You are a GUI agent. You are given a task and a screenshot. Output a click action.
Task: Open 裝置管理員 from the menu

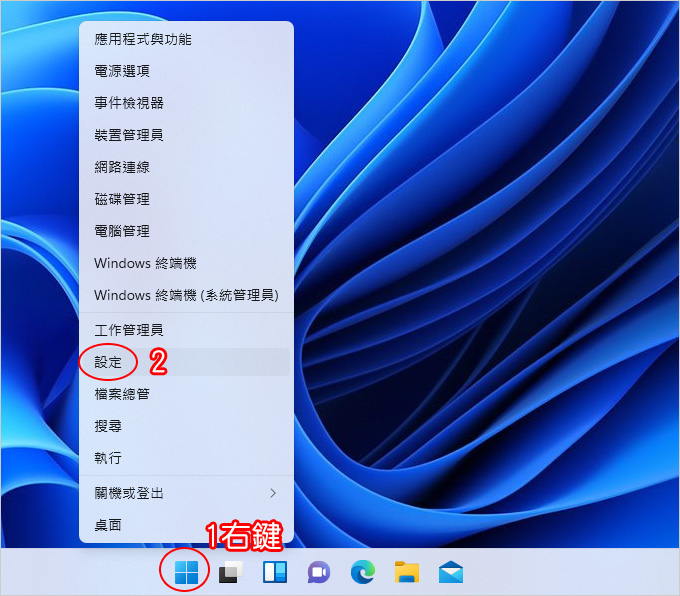pyautogui.click(x=186, y=135)
